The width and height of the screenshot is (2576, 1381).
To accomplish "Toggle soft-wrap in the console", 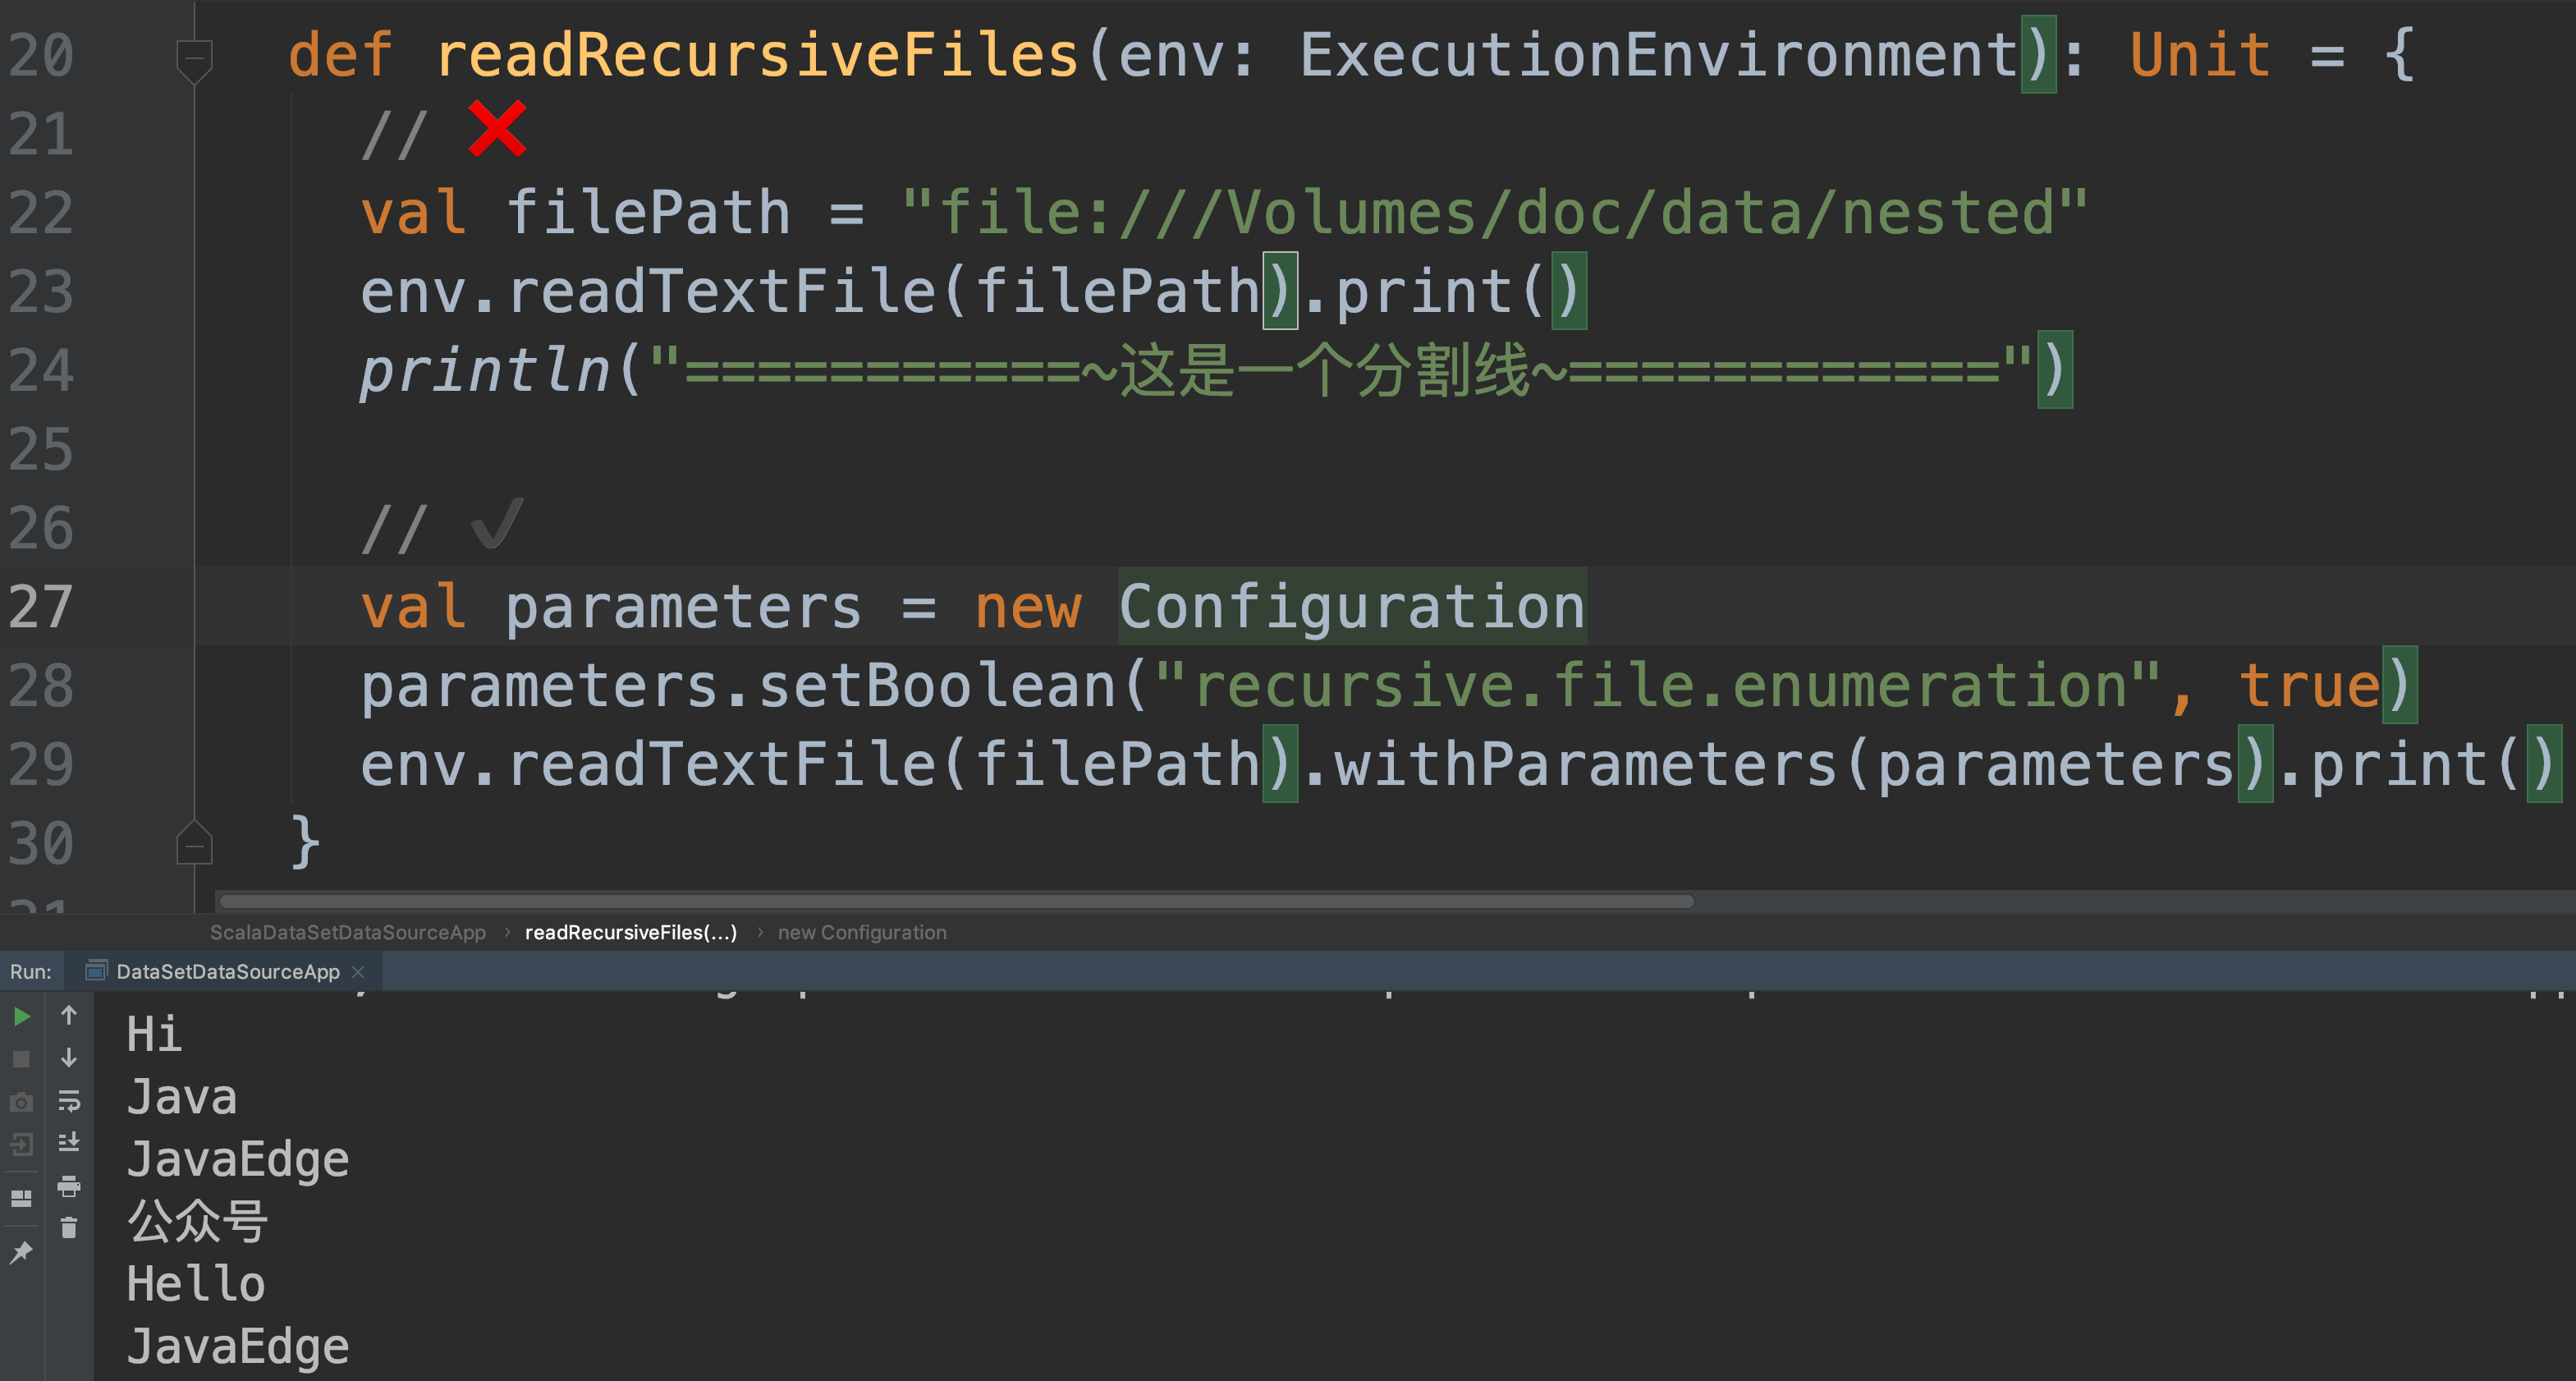I will coord(69,1101).
